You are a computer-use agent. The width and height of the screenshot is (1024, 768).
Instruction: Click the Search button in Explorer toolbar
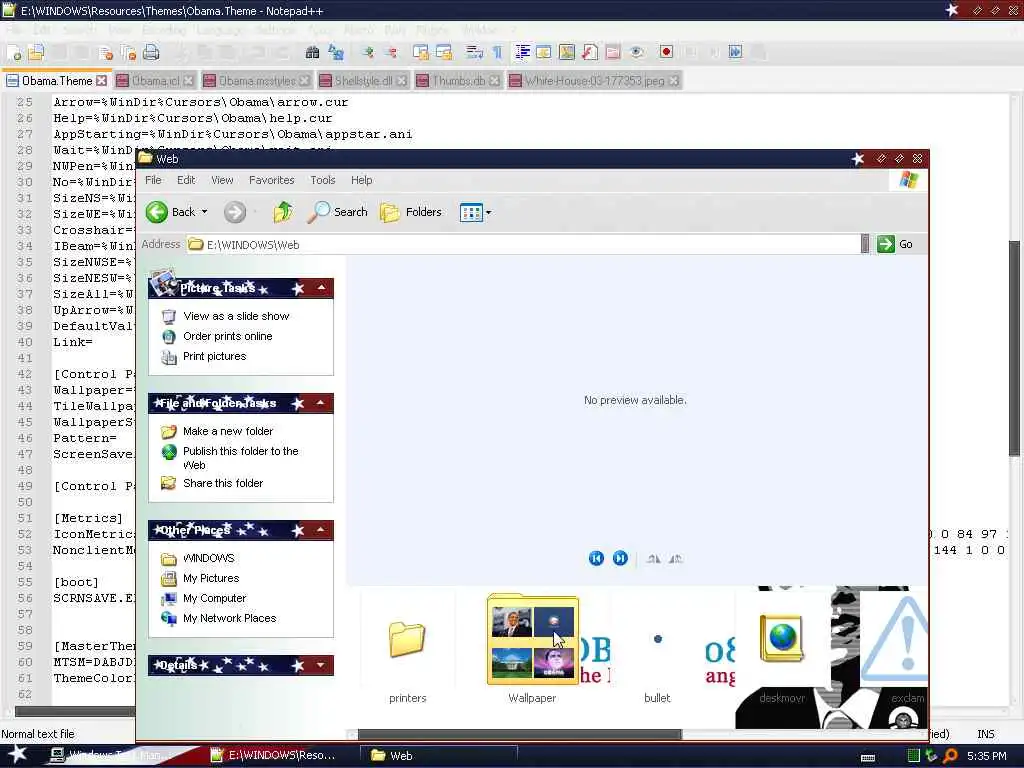click(x=337, y=212)
